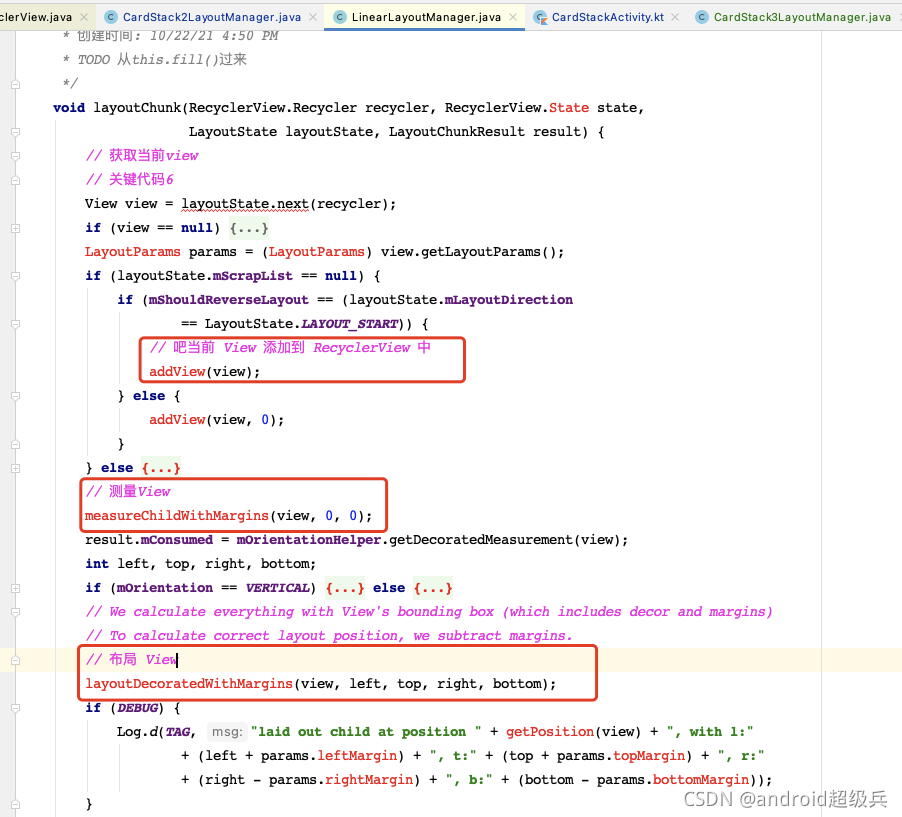This screenshot has width=902, height=817.
Task: Click the int left, top, right, bottom declaration
Action: [x=200, y=564]
